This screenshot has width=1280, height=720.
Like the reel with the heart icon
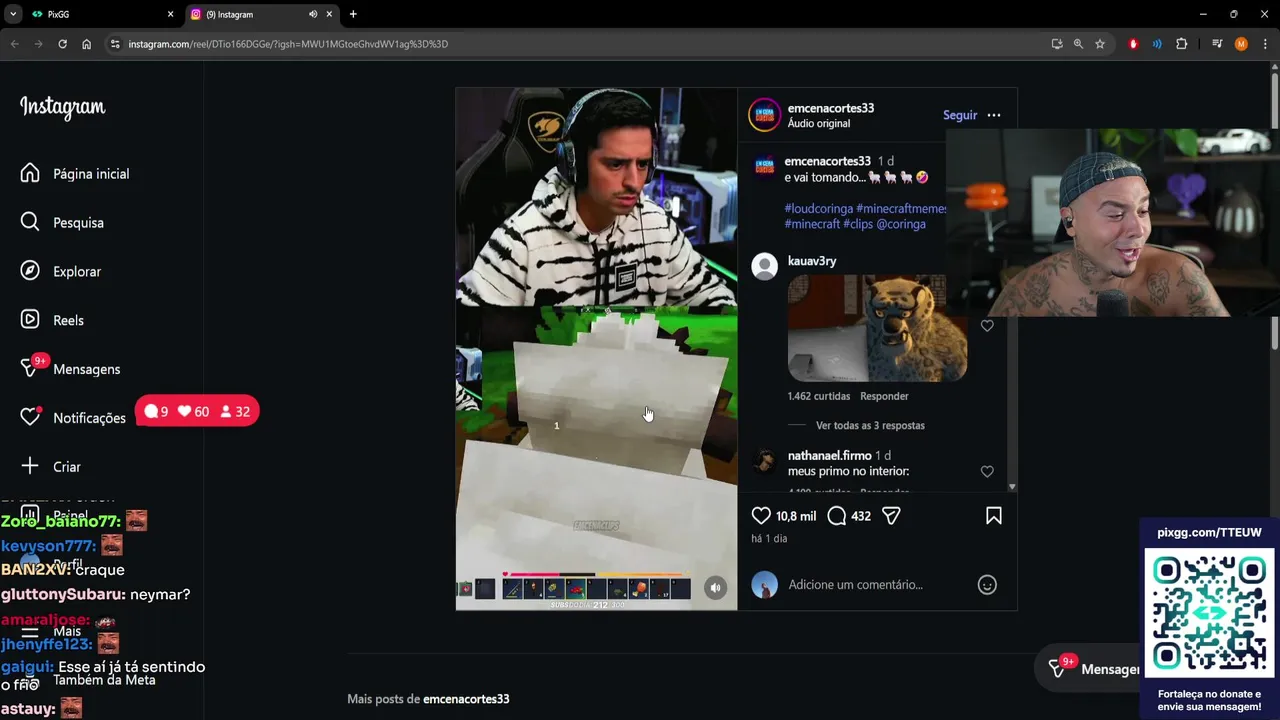tap(761, 516)
